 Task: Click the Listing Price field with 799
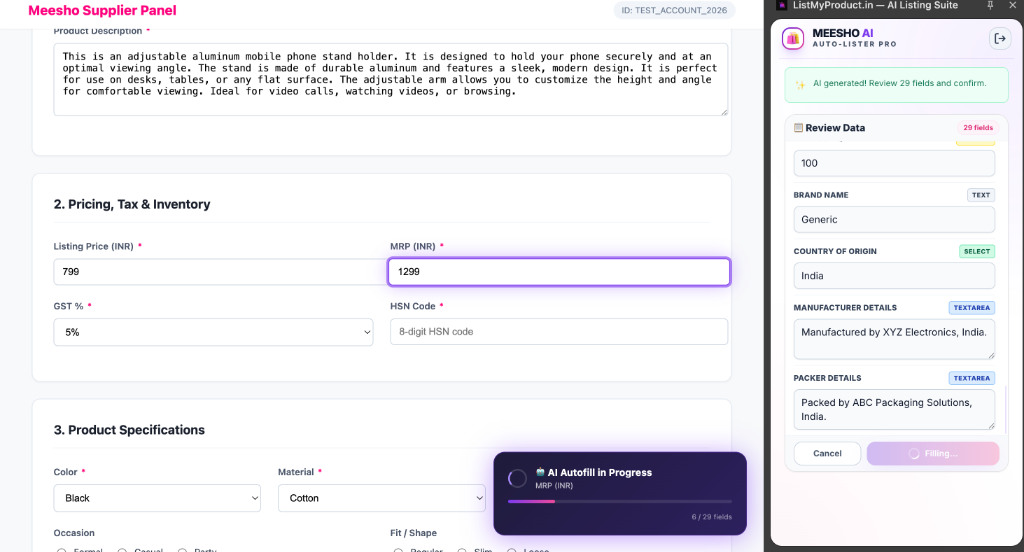220,272
